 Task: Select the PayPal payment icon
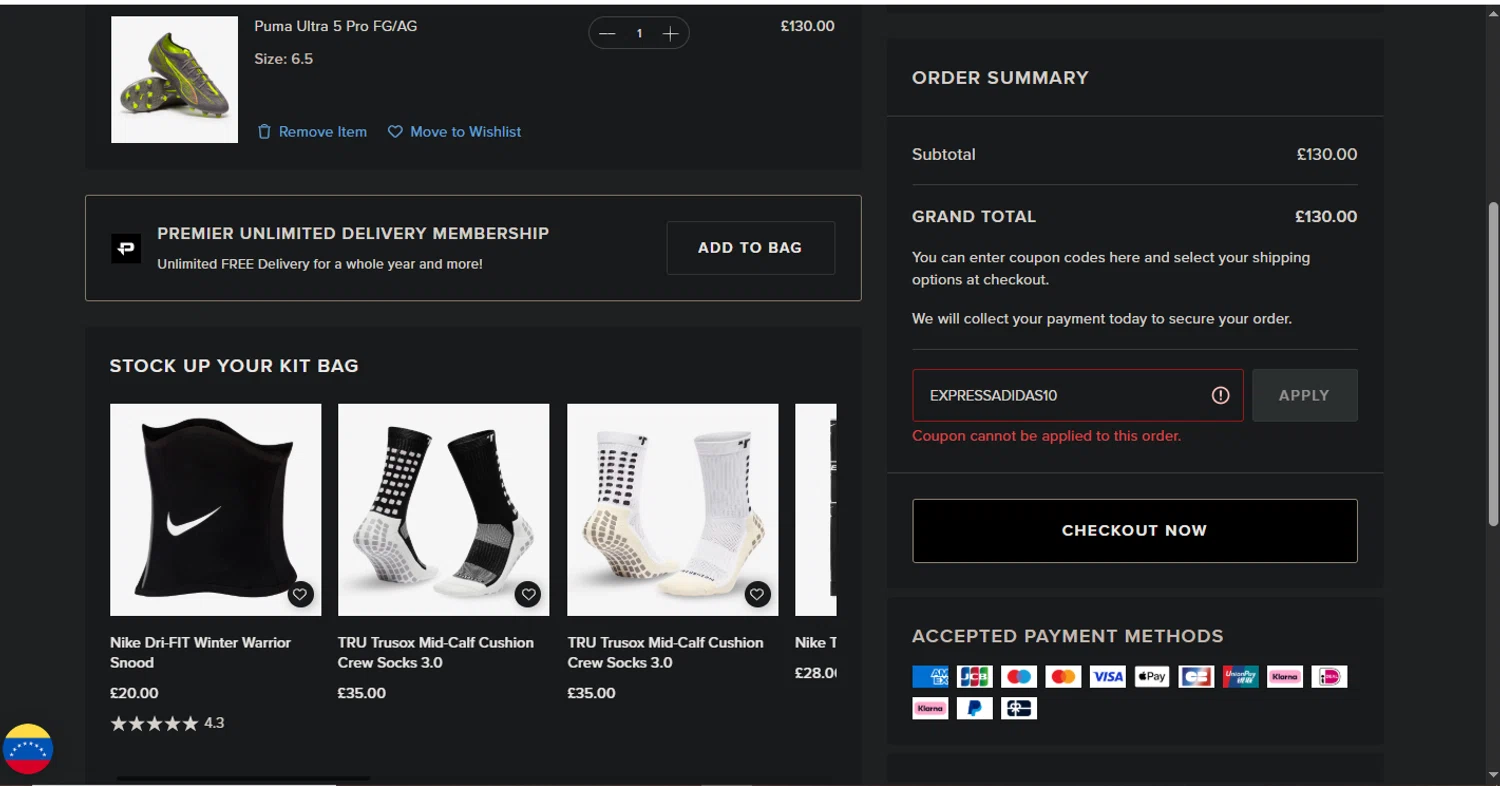pos(974,708)
